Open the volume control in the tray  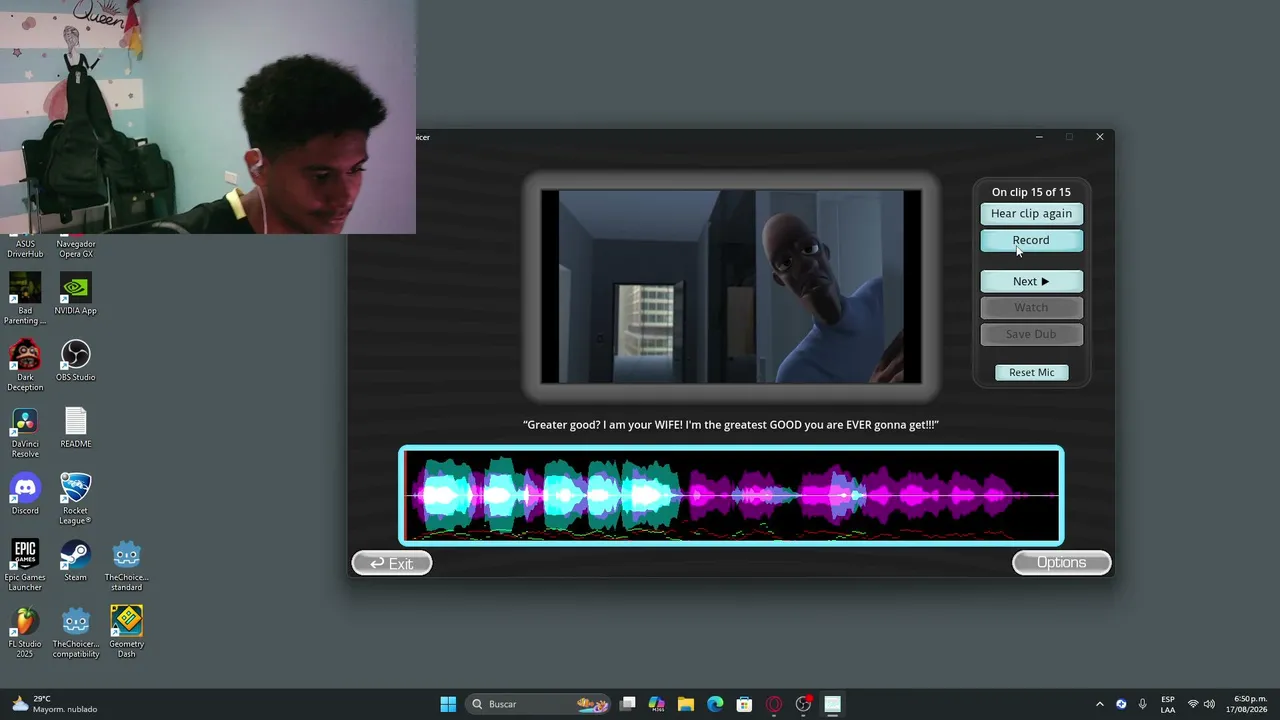click(1209, 704)
